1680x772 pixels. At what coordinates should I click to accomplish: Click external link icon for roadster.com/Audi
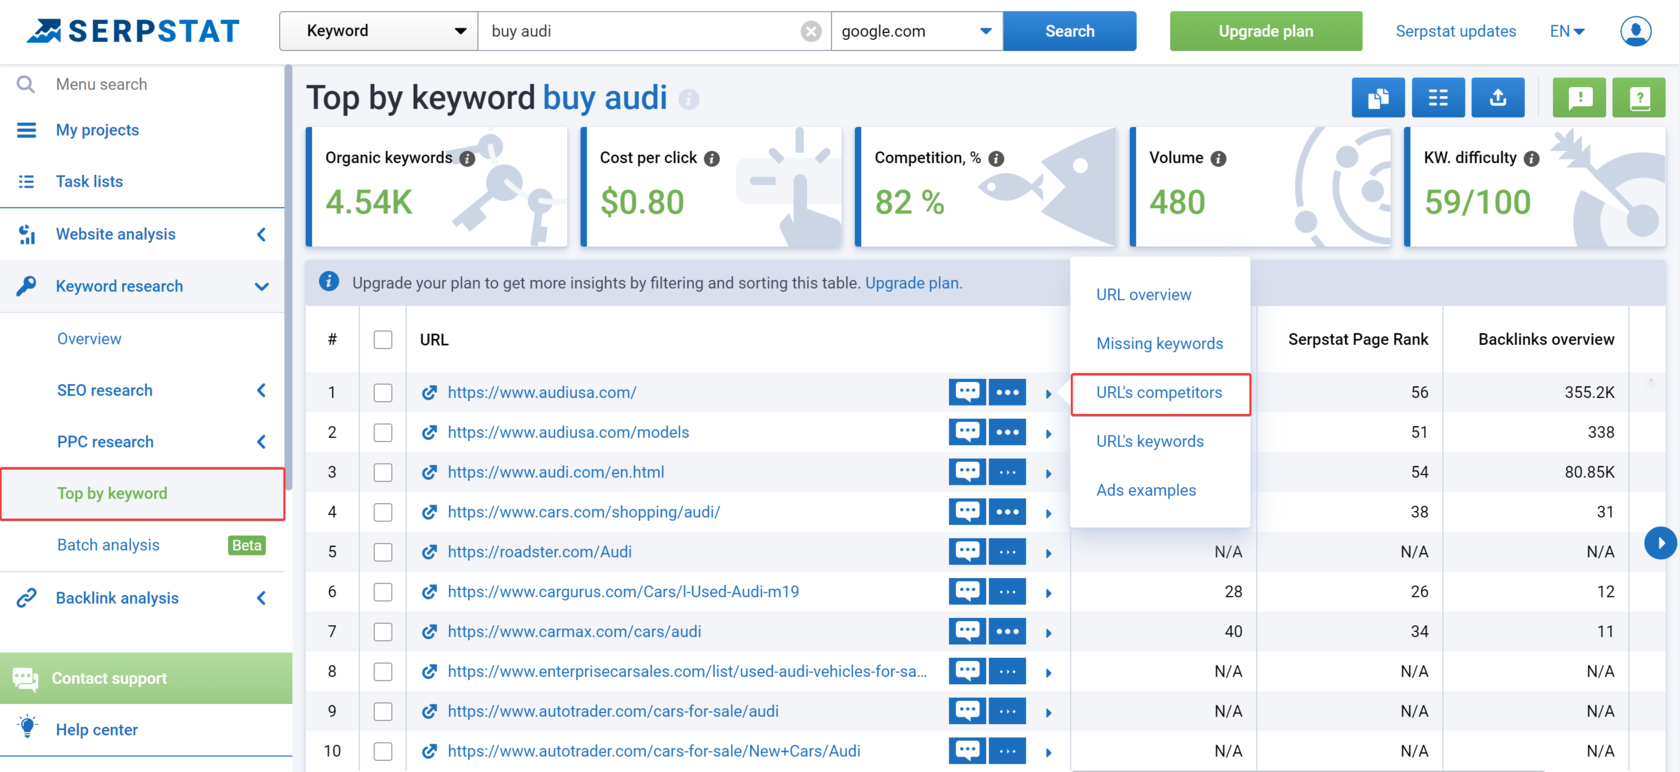click(429, 552)
